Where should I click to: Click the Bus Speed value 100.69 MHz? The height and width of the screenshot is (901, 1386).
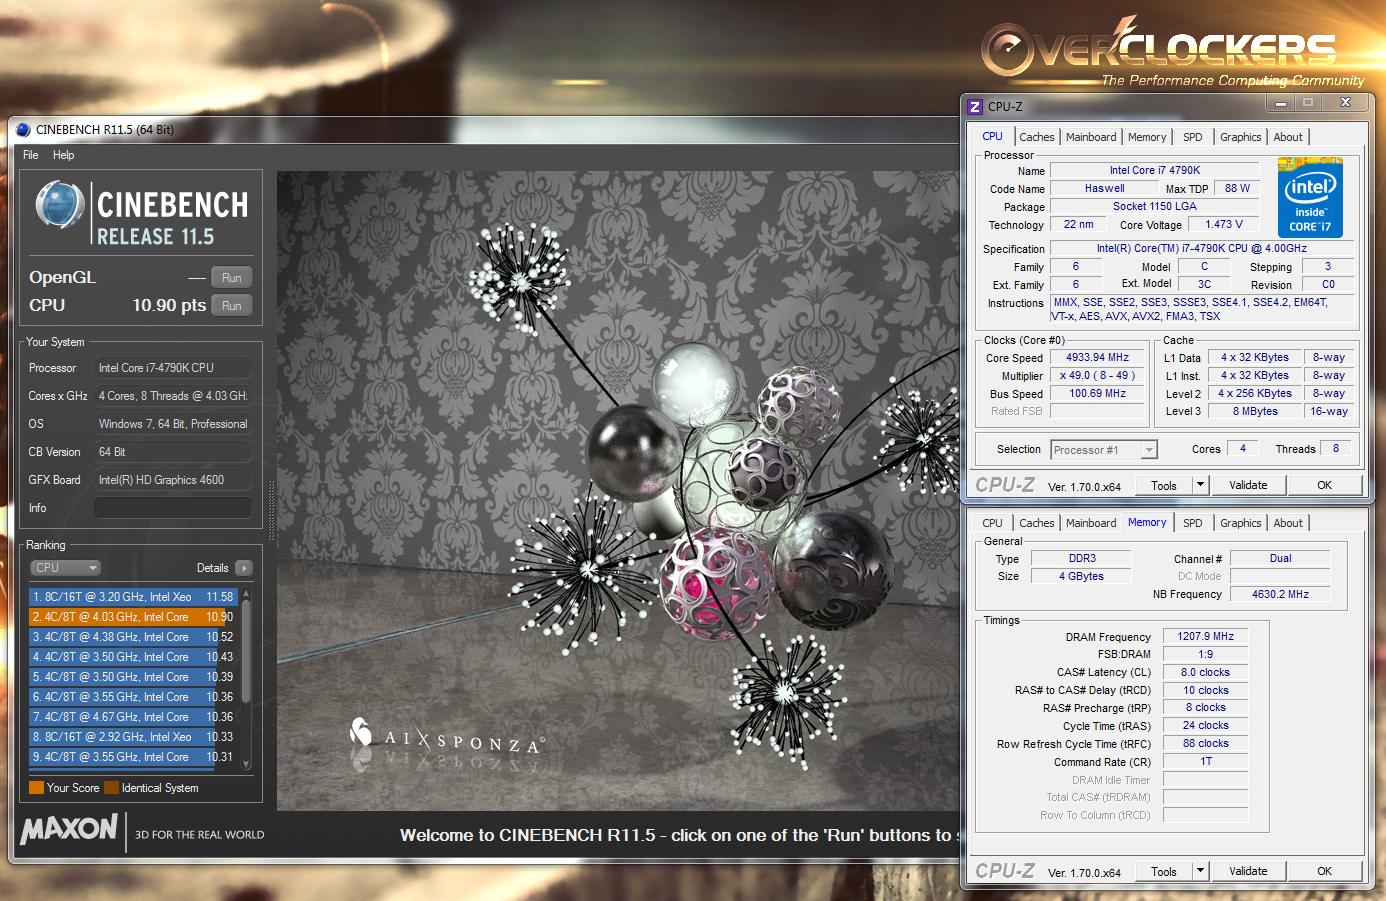click(x=1097, y=394)
